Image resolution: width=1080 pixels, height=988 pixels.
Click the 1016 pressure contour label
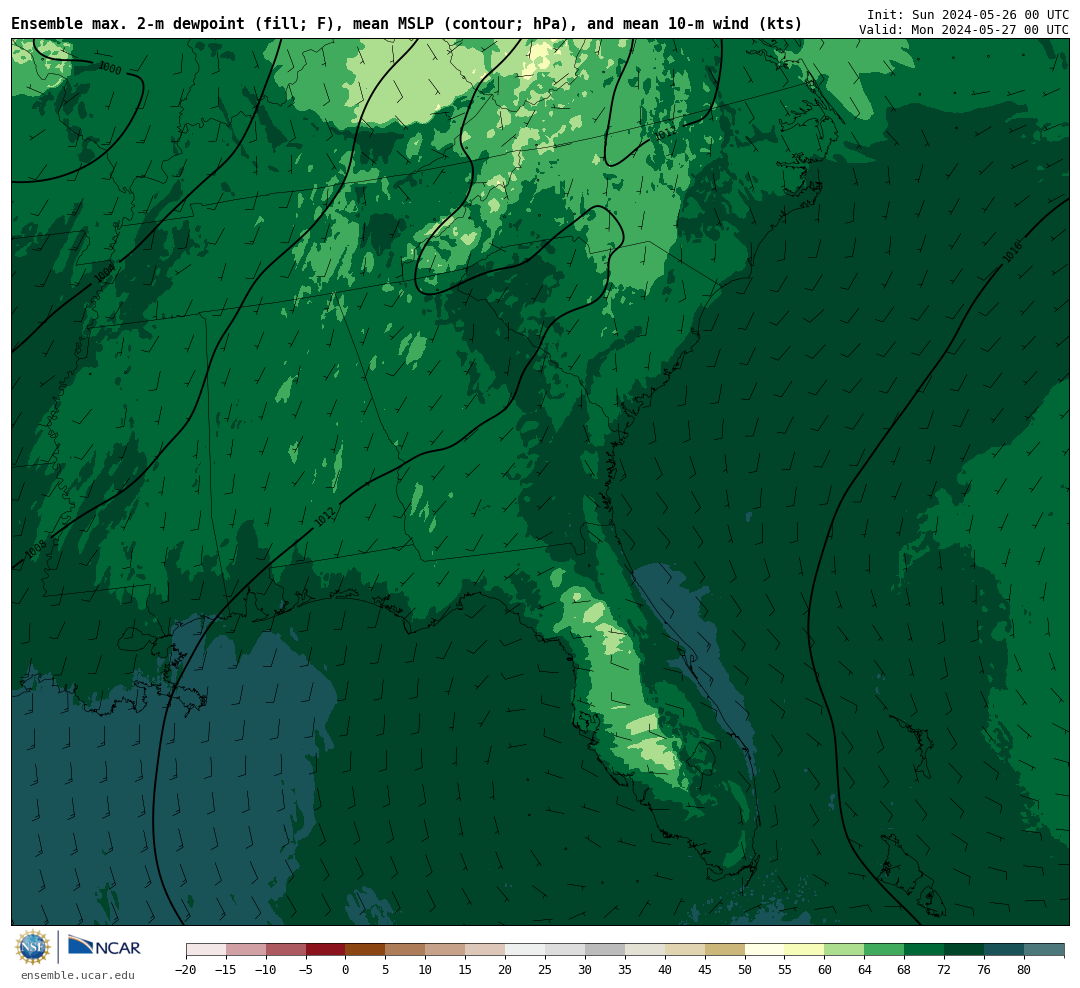(x=1012, y=251)
